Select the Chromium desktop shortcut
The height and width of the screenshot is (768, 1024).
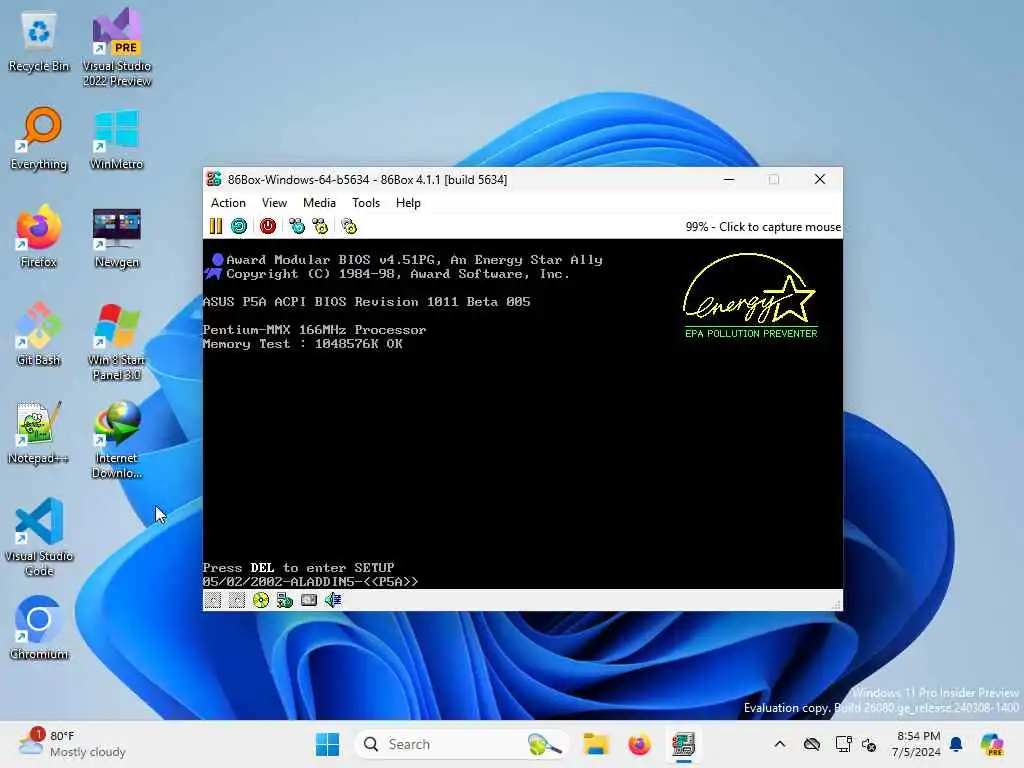coord(39,628)
